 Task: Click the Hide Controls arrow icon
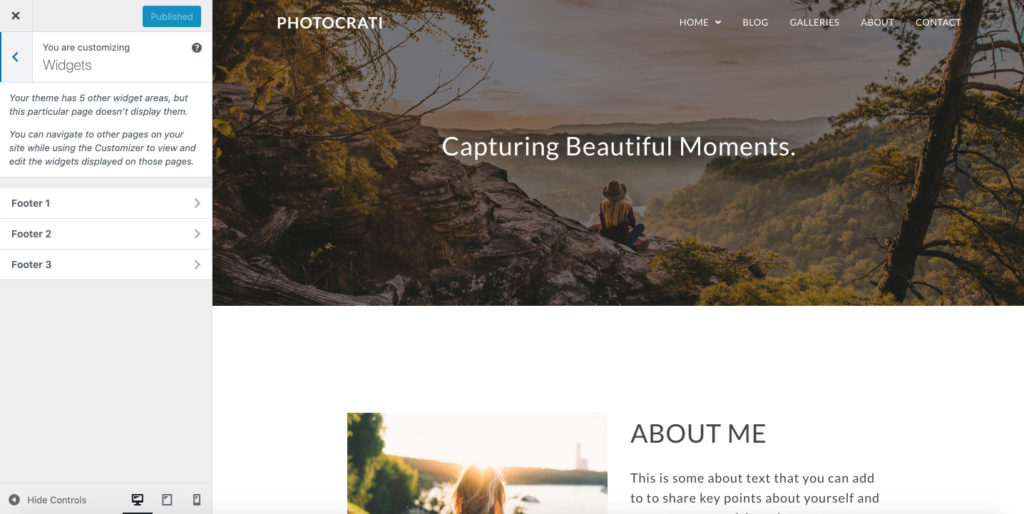(x=14, y=500)
